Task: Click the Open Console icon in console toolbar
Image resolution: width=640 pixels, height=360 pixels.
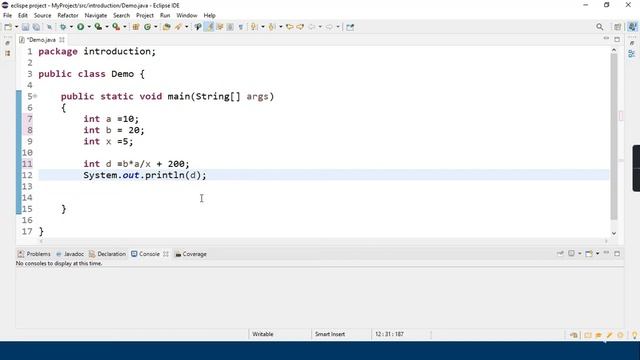Action: 589,254
